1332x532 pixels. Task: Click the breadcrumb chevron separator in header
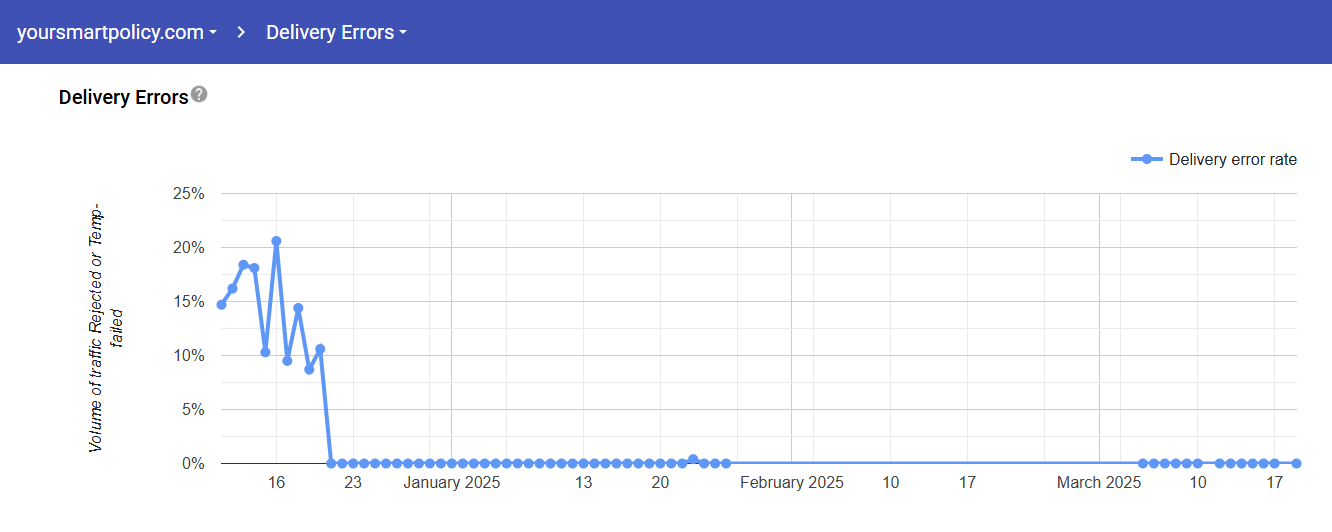(241, 32)
